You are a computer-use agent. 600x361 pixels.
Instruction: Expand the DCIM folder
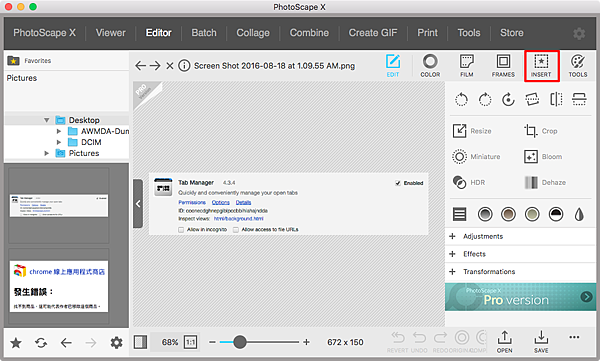[x=59, y=142]
